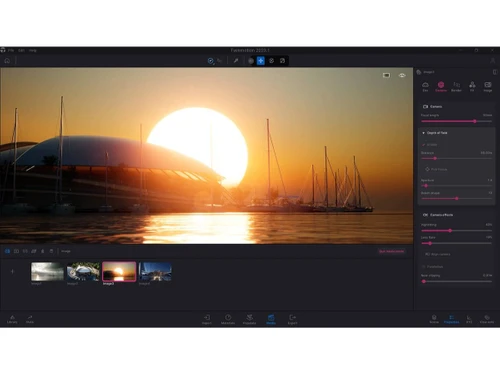Image resolution: width=500 pixels, height=375 pixels.
Task: Select the Image media type icon
Action: coord(7,251)
